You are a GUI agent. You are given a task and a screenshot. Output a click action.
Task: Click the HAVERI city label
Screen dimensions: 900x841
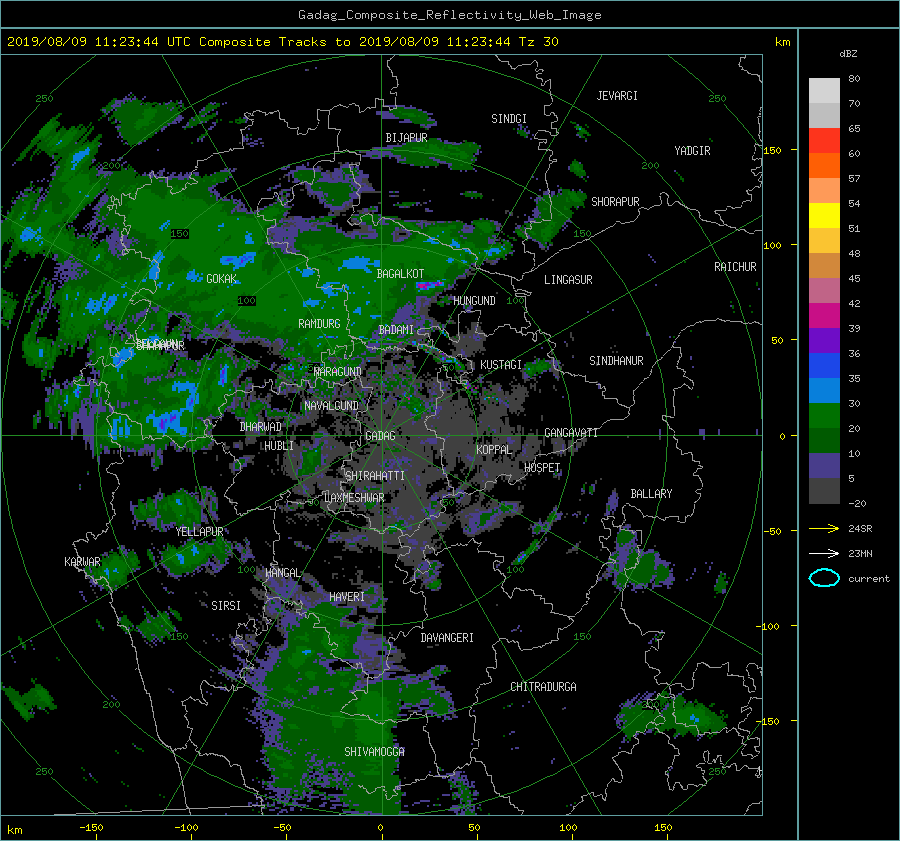click(x=347, y=598)
